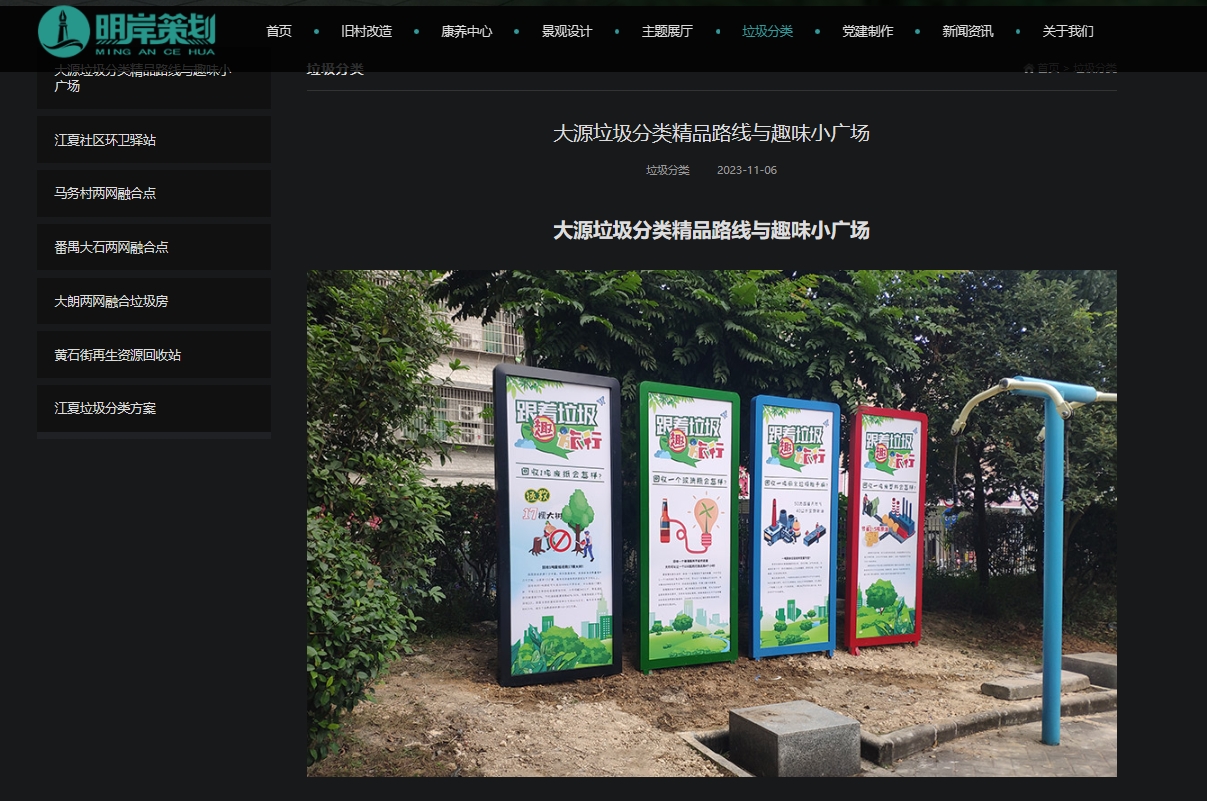Click the 垃圾分类 breadcrumb link
Viewport: 1207px width, 801px height.
pyautogui.click(x=1095, y=68)
